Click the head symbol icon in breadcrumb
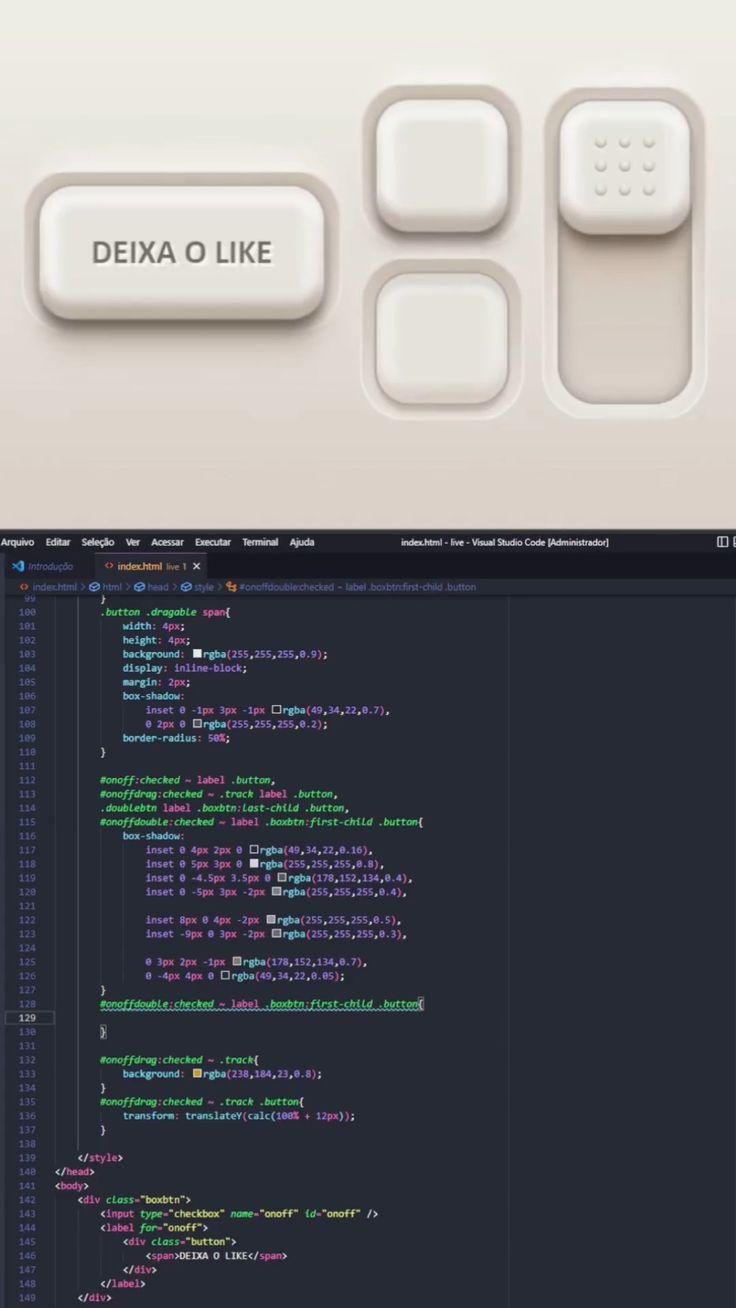This screenshot has width=736, height=1308. pos(139,587)
